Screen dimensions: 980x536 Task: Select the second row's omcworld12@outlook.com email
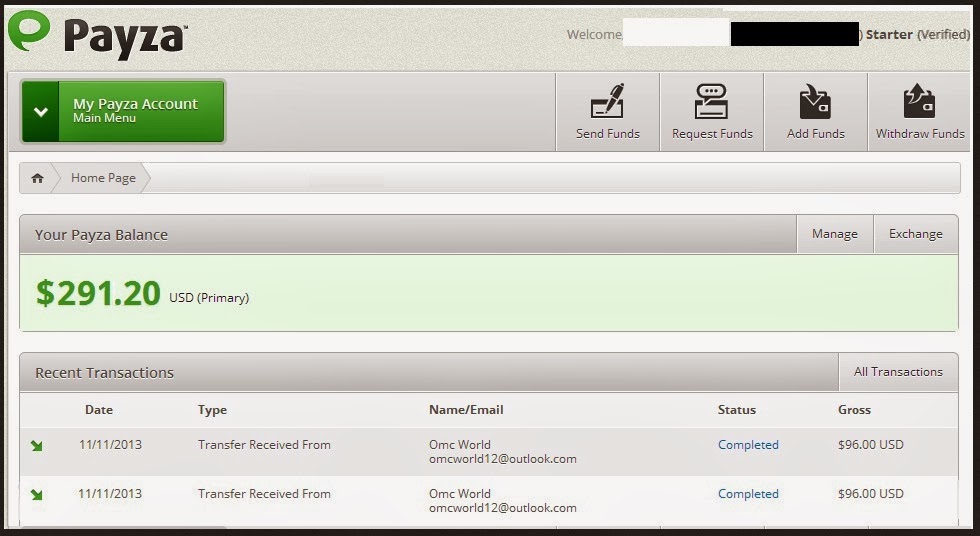coord(502,508)
